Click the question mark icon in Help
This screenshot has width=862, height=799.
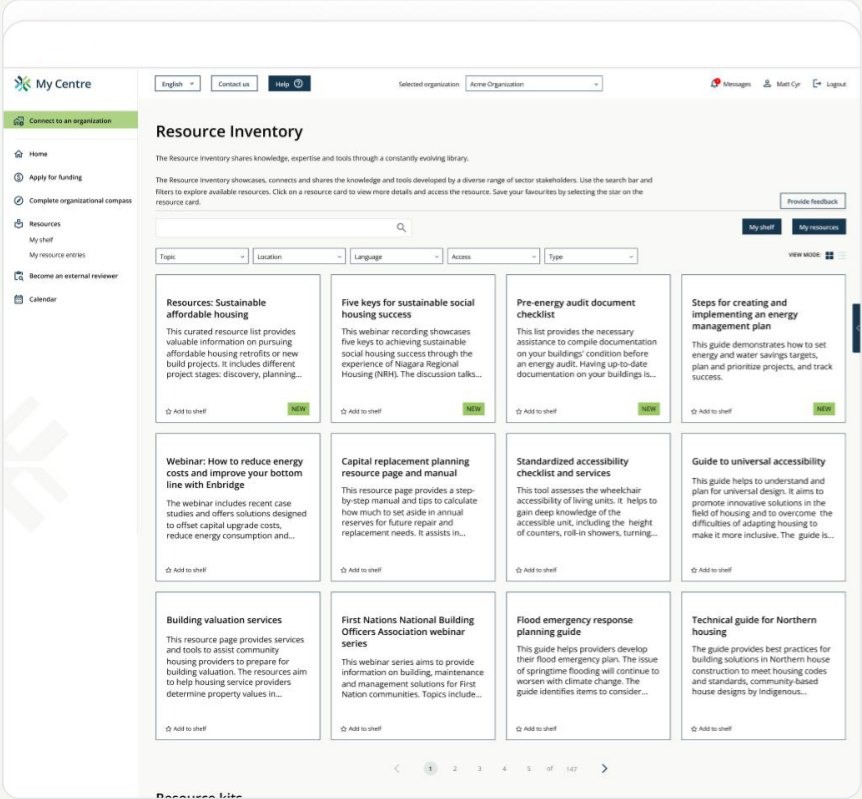[299, 84]
